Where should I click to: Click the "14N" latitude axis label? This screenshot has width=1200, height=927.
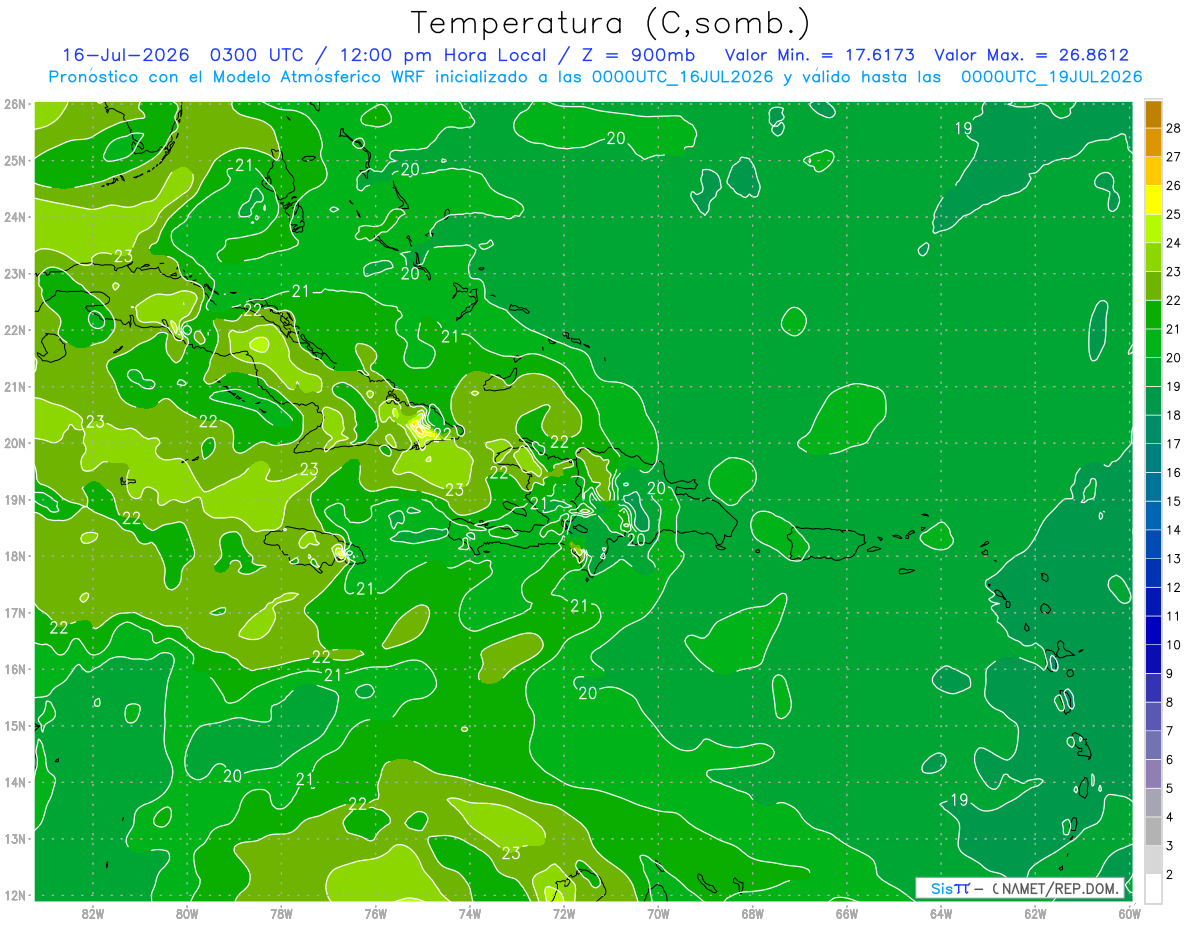[x=14, y=782]
